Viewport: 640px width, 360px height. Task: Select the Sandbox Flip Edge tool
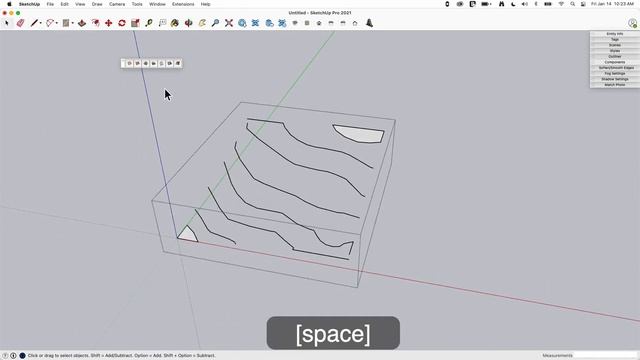[x=178, y=63]
